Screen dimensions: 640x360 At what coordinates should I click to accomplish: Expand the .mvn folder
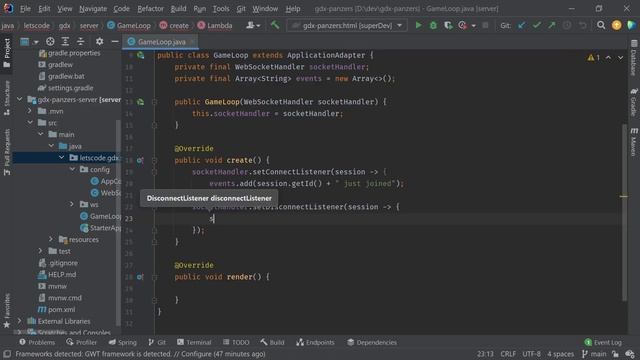tap(30, 111)
